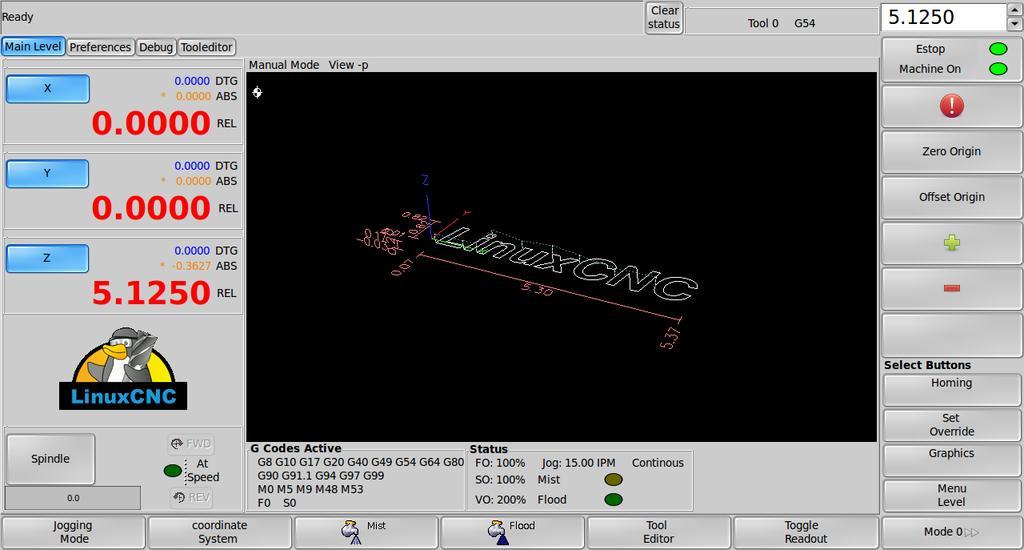Image resolution: width=1024 pixels, height=550 pixels.
Task: Open the Tool Editor button
Action: pos(658,532)
